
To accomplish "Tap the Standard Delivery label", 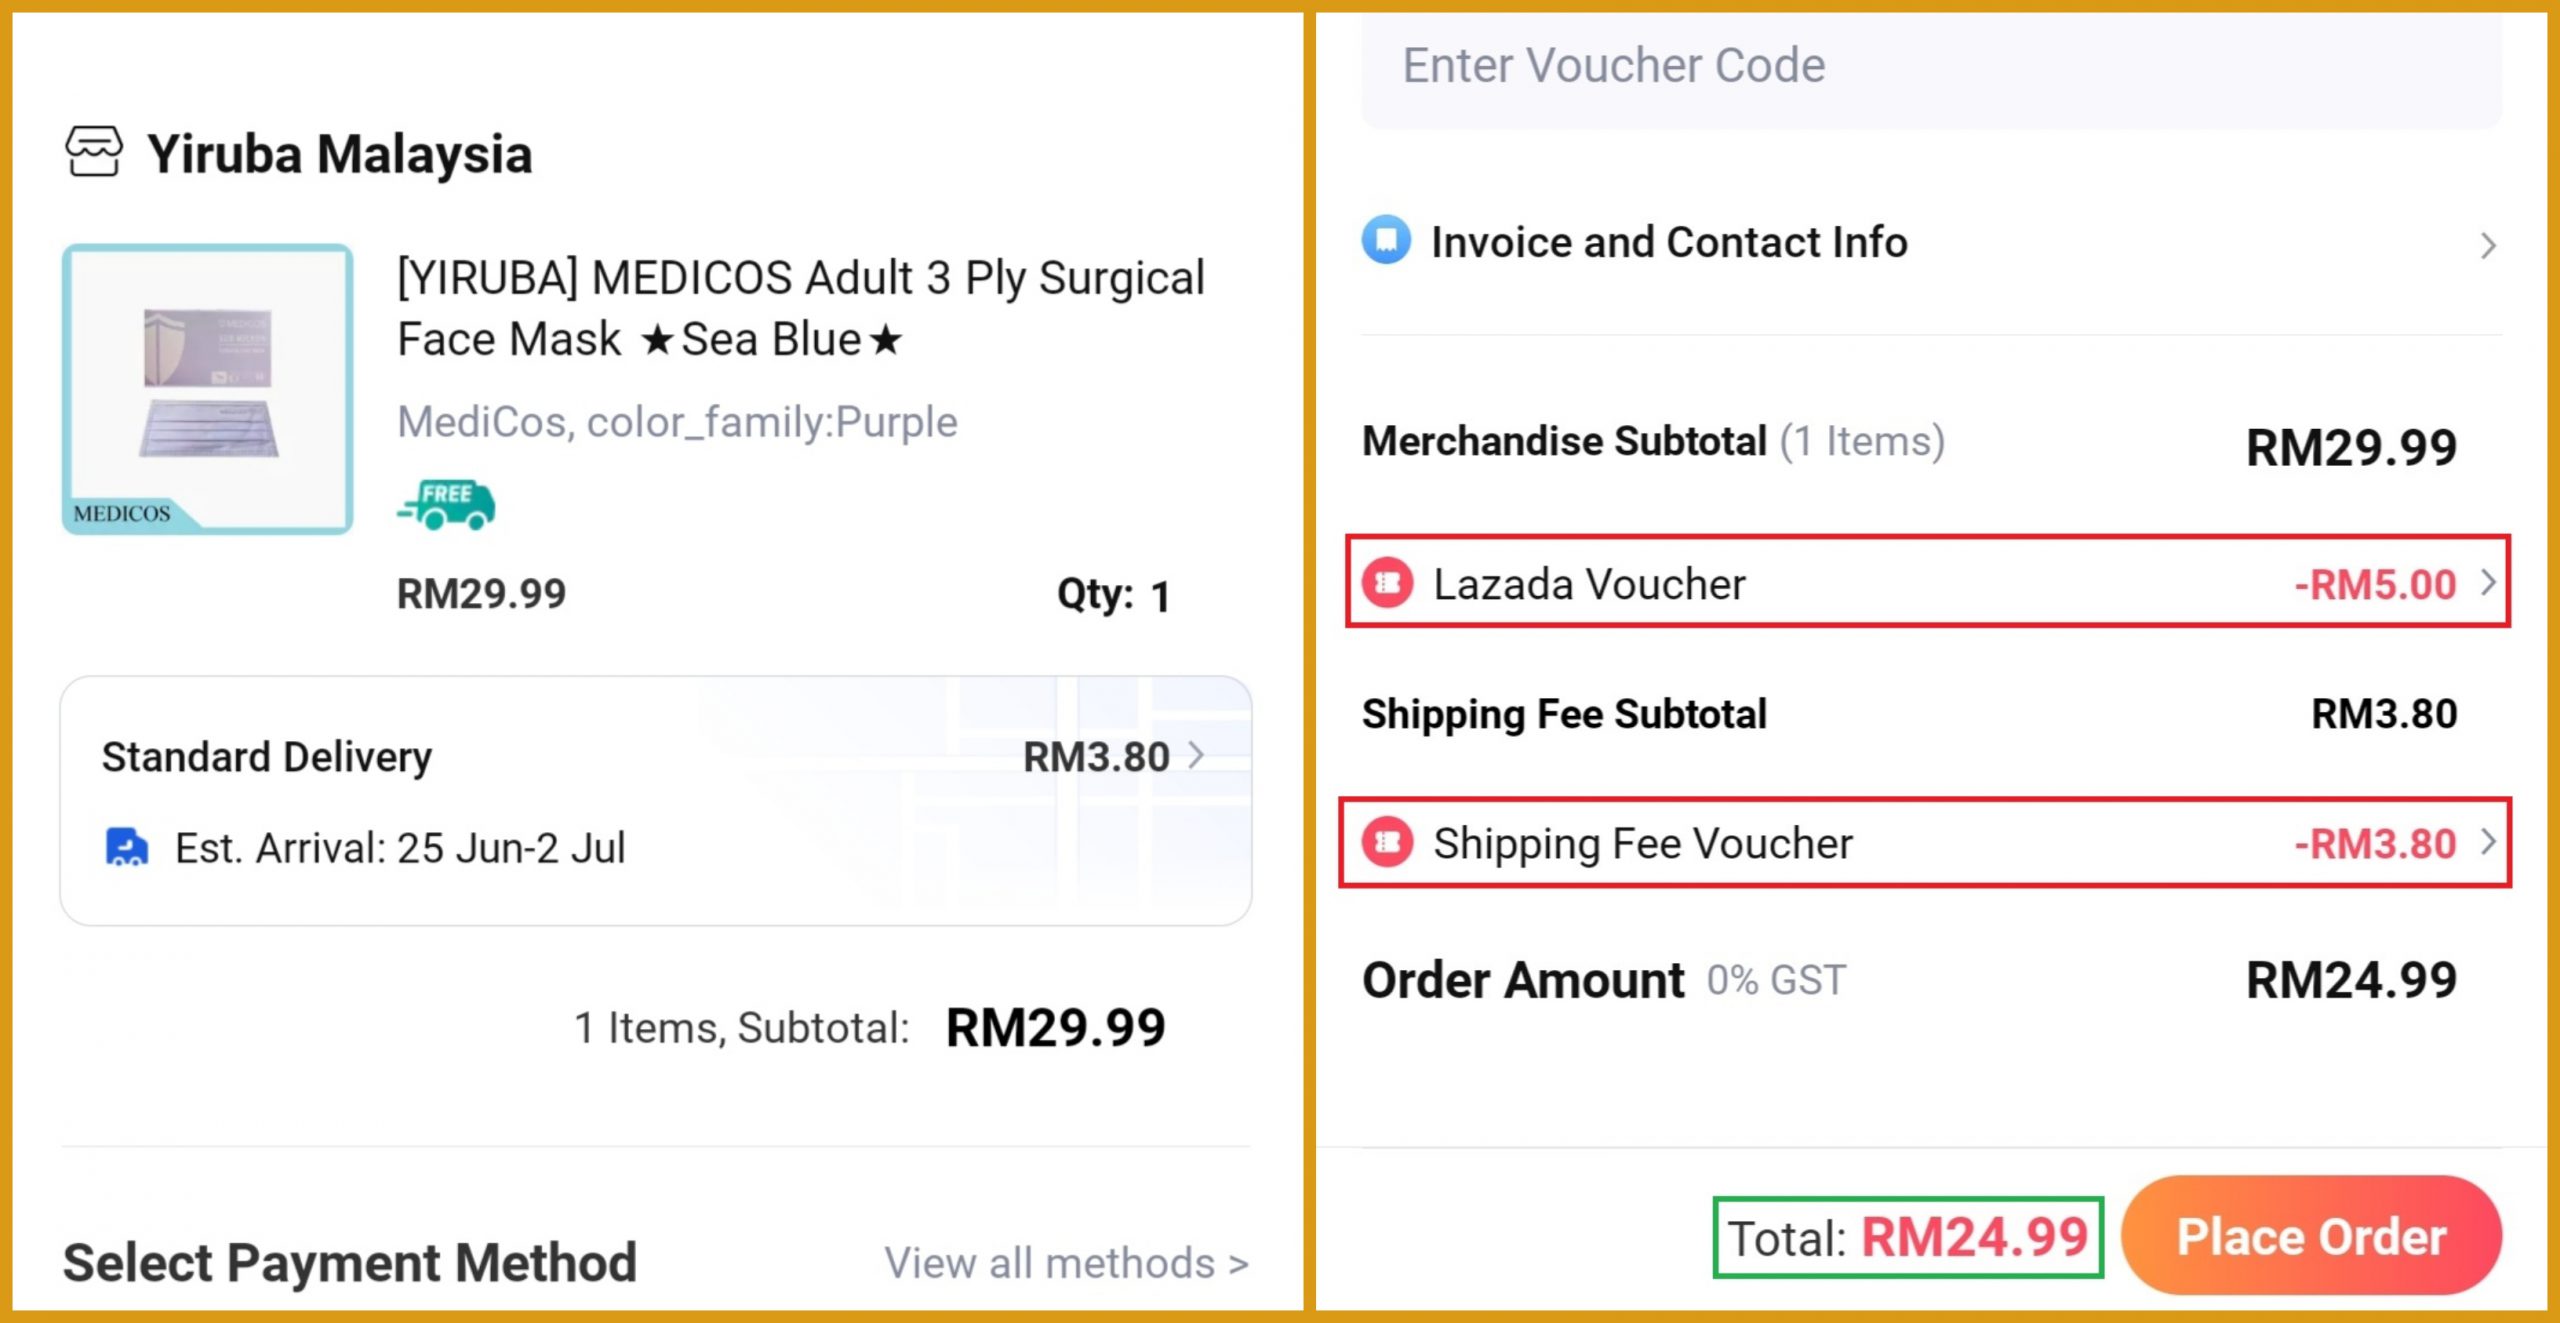I will [267, 757].
